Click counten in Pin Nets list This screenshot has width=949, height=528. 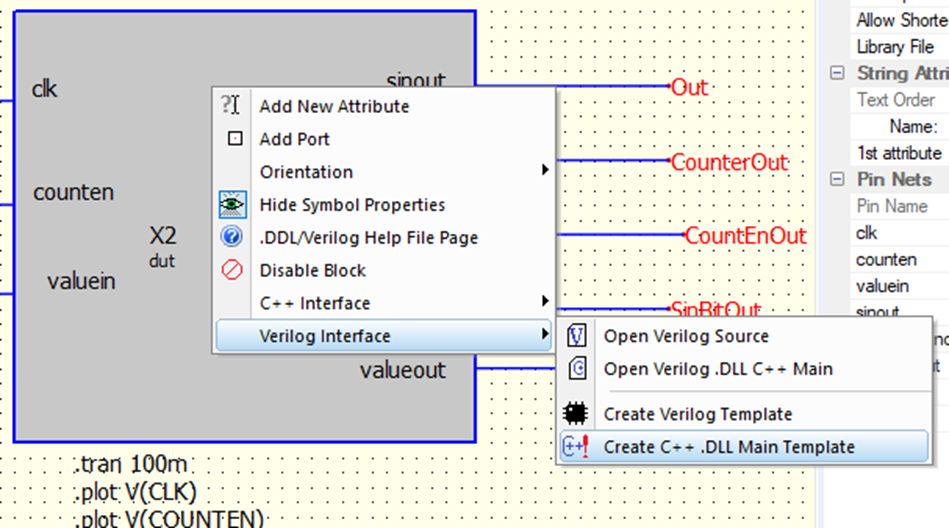tap(899, 260)
